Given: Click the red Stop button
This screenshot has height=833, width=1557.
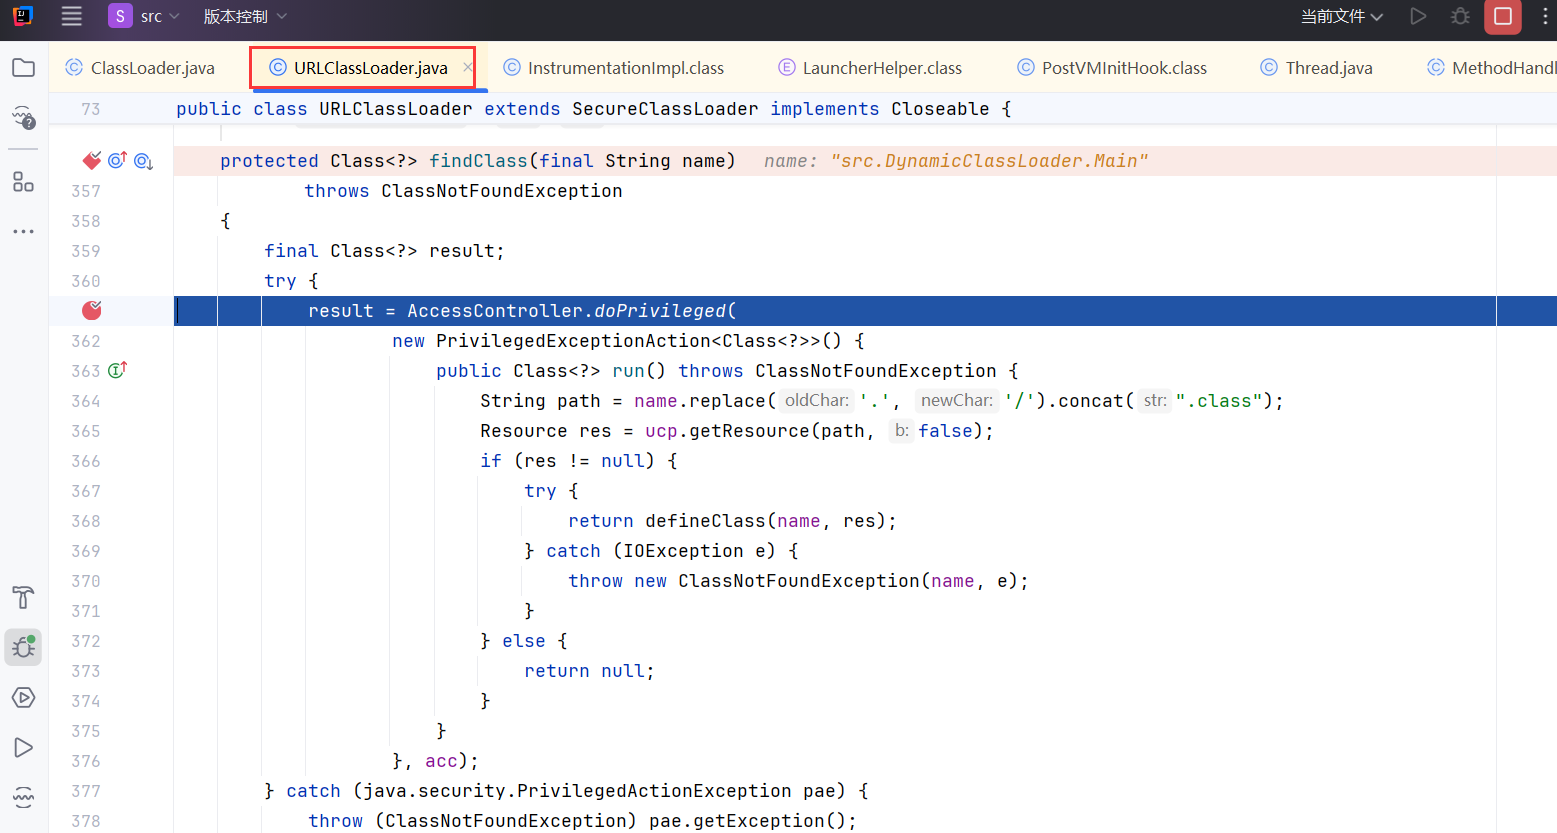Looking at the screenshot, I should 1502,17.
